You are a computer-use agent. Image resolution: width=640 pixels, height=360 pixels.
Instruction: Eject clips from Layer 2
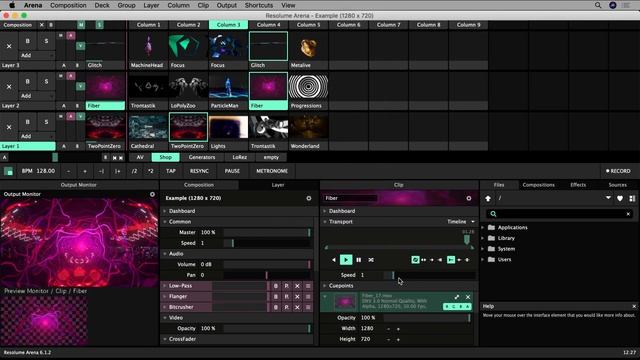pos(9,87)
